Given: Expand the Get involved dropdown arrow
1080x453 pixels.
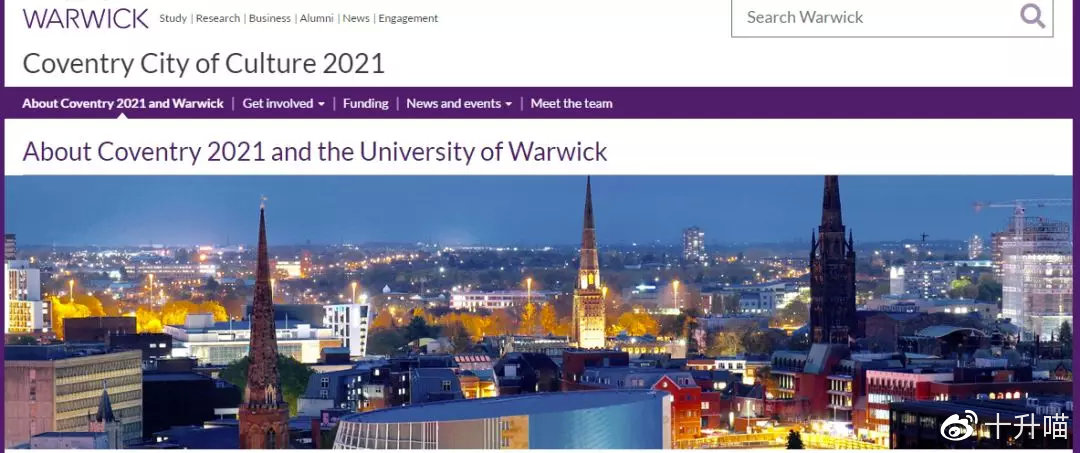Looking at the screenshot, I should pyautogui.click(x=321, y=105).
